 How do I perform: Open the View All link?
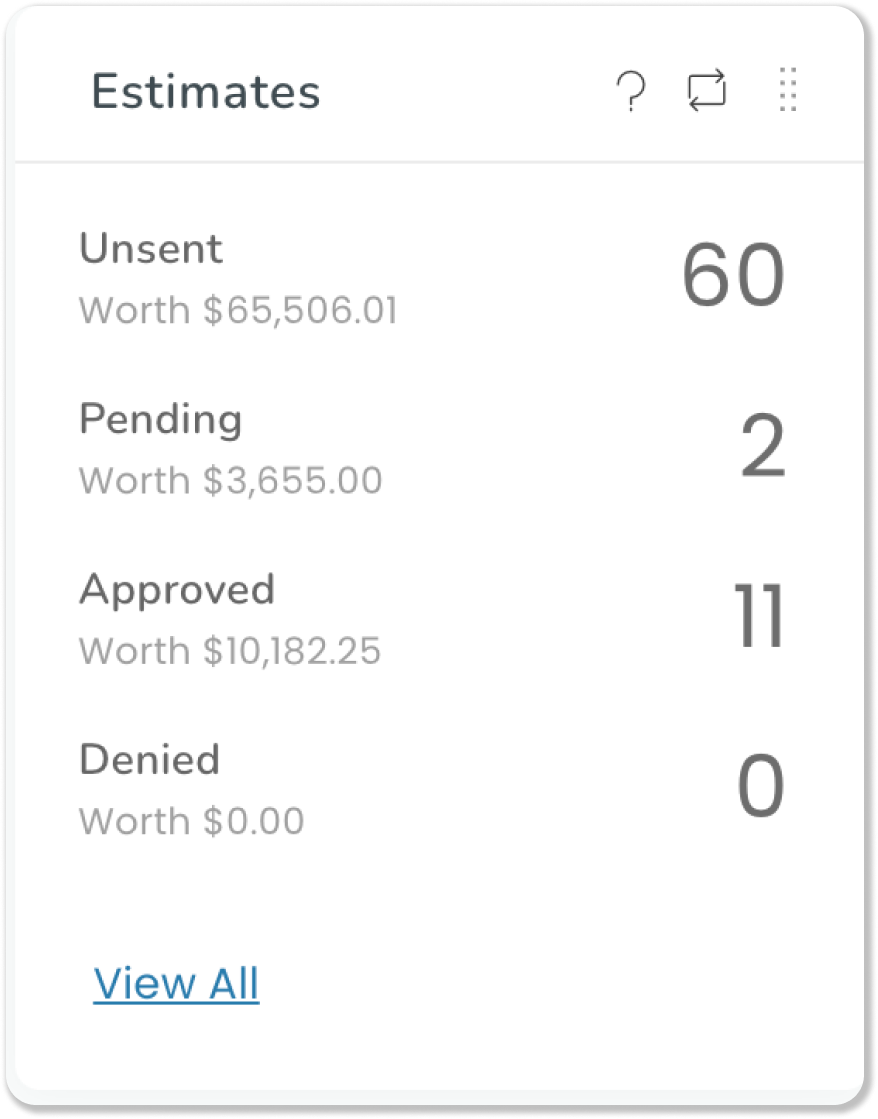point(176,983)
